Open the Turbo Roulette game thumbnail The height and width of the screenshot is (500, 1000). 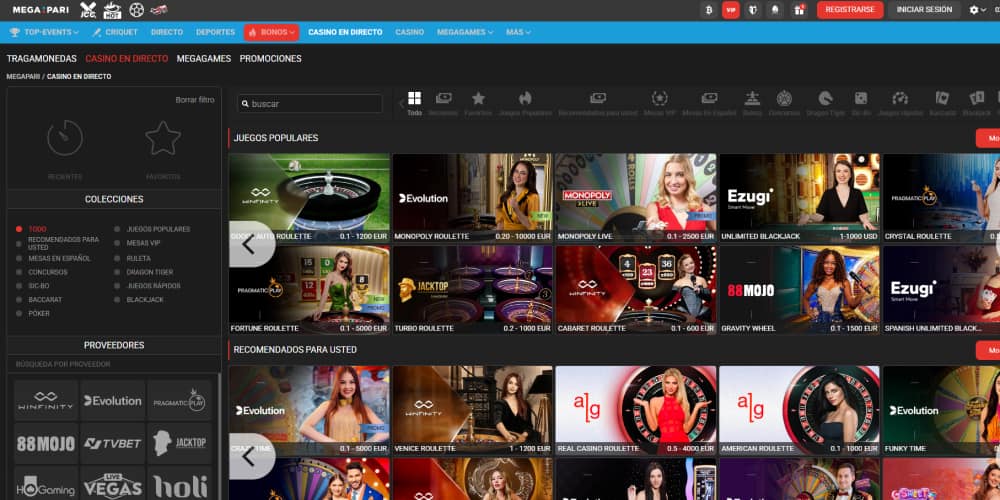tap(473, 290)
